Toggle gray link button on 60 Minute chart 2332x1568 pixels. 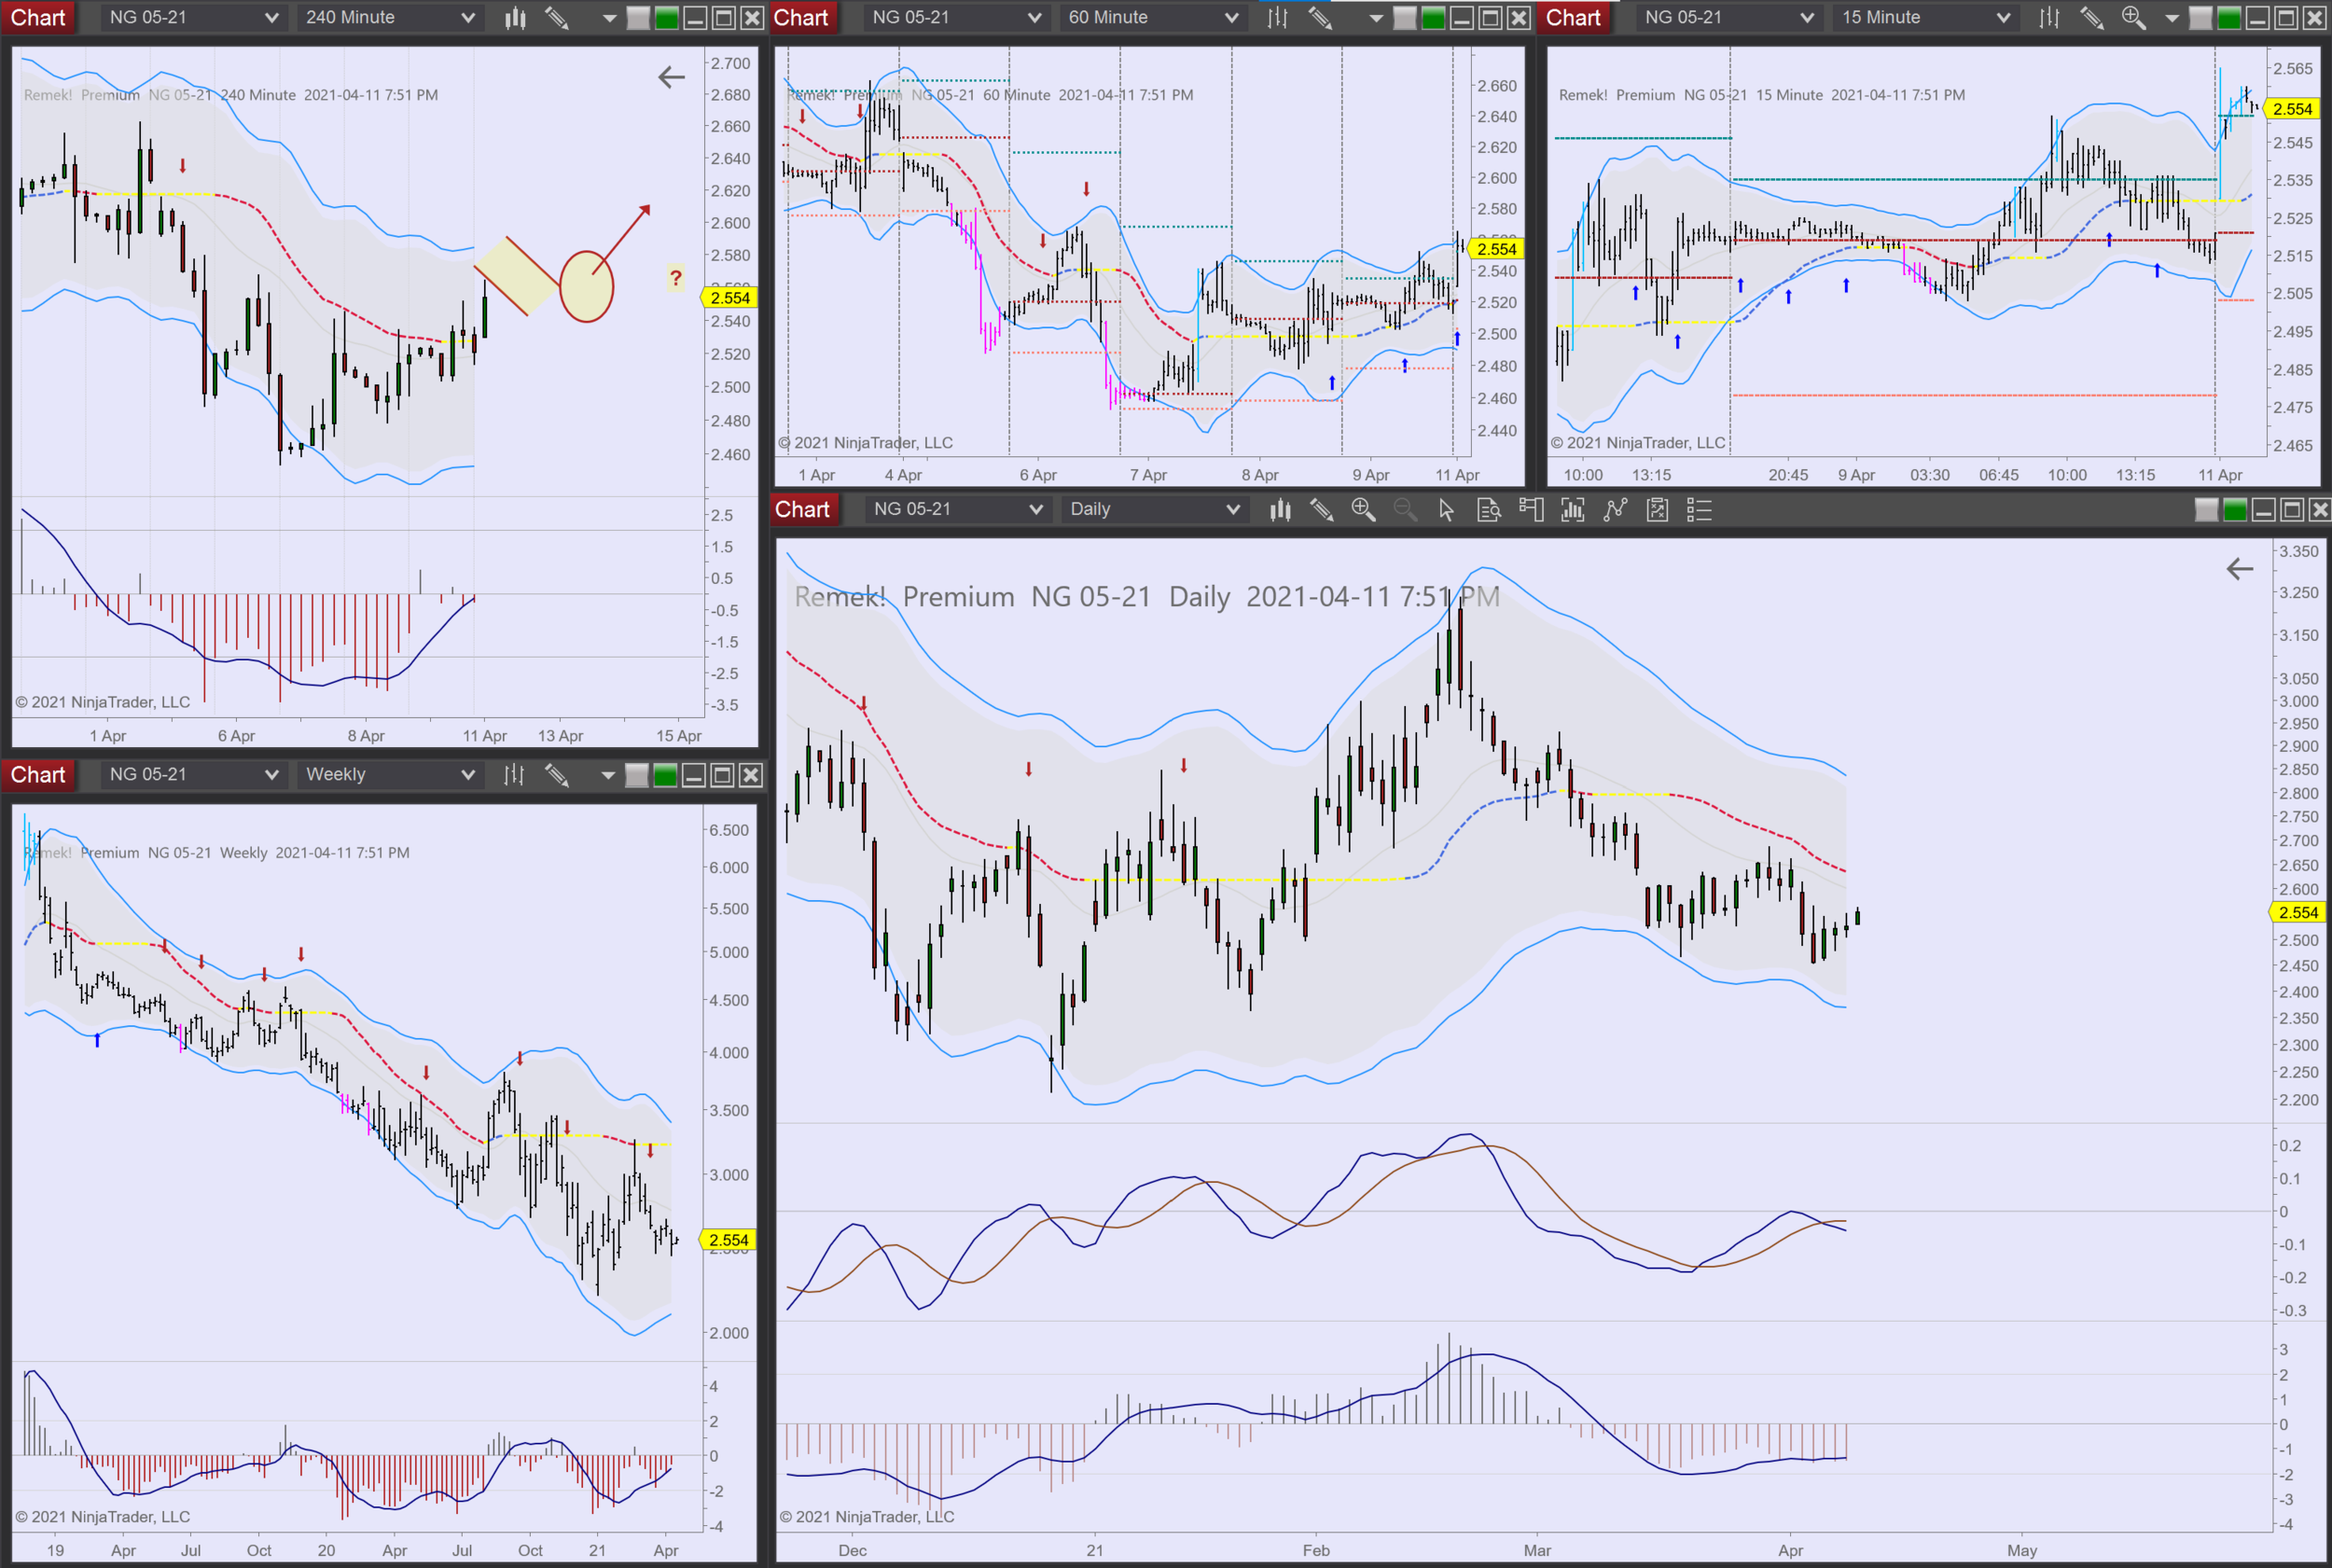1405,17
